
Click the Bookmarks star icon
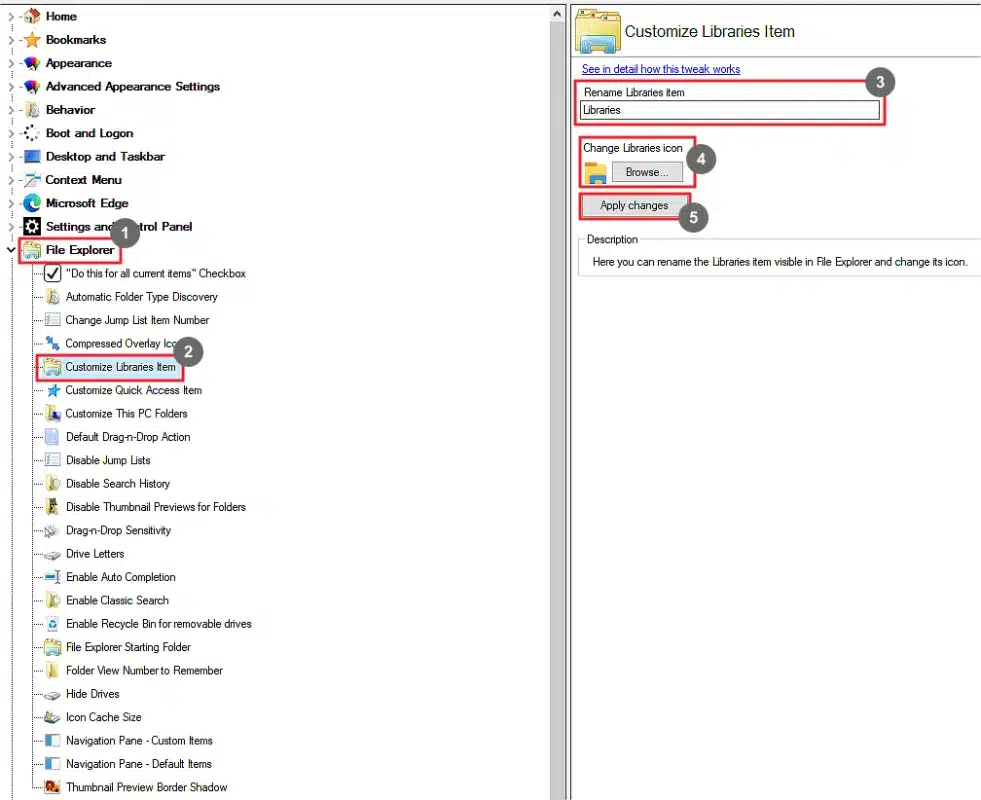tap(32, 40)
